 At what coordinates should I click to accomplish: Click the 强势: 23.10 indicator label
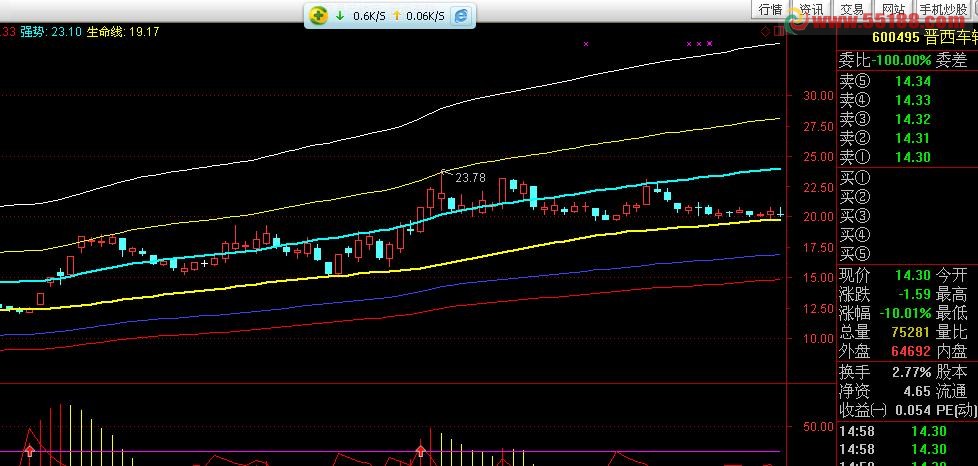coord(51,32)
